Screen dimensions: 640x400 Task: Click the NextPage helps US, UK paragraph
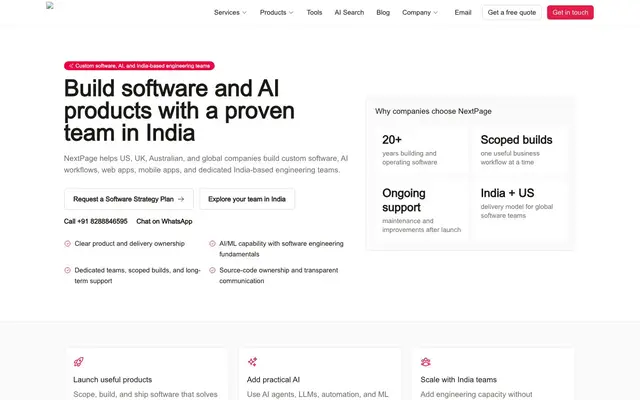coord(206,164)
